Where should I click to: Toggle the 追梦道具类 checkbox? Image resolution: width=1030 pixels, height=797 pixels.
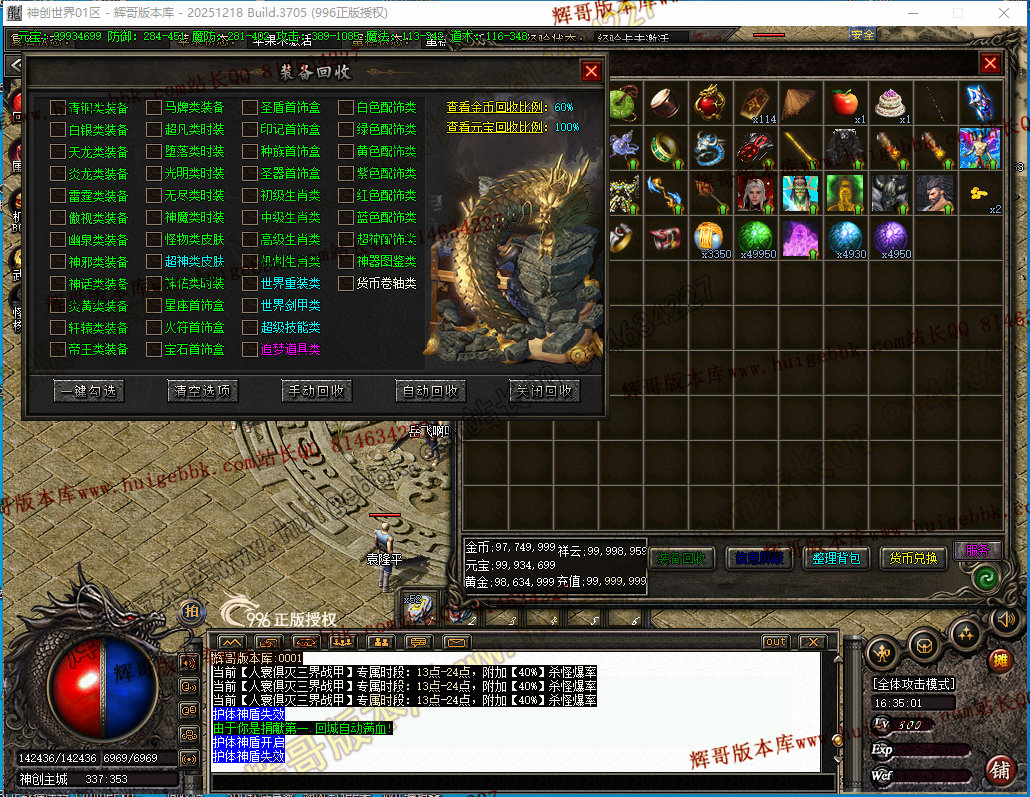250,350
